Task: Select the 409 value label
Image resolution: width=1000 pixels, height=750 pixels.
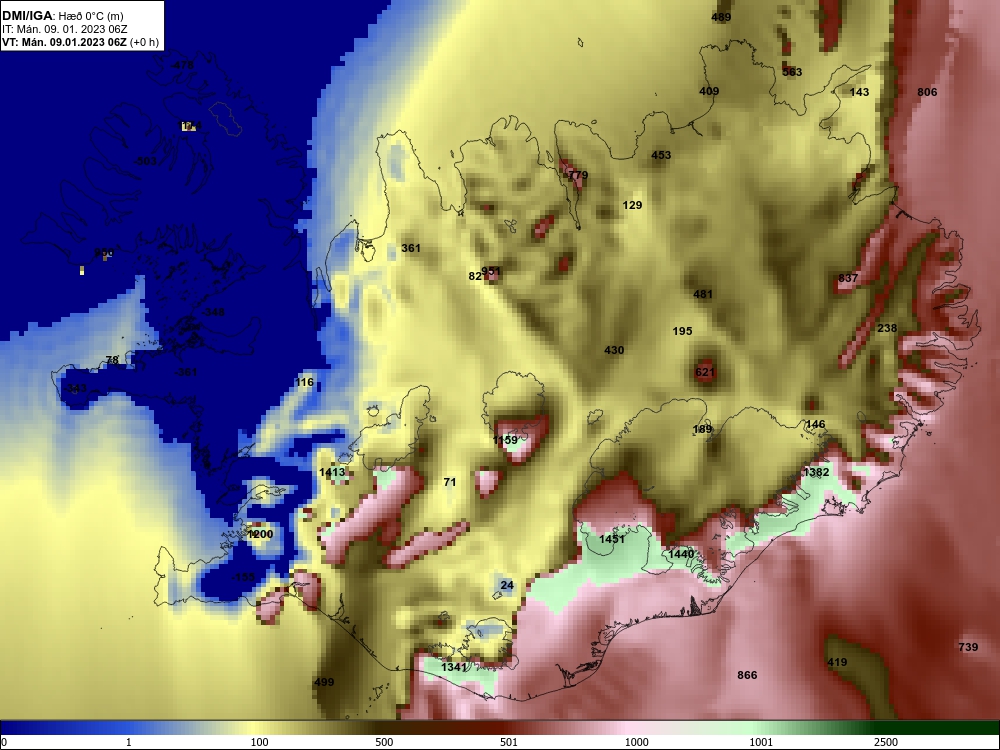Action: (x=709, y=91)
